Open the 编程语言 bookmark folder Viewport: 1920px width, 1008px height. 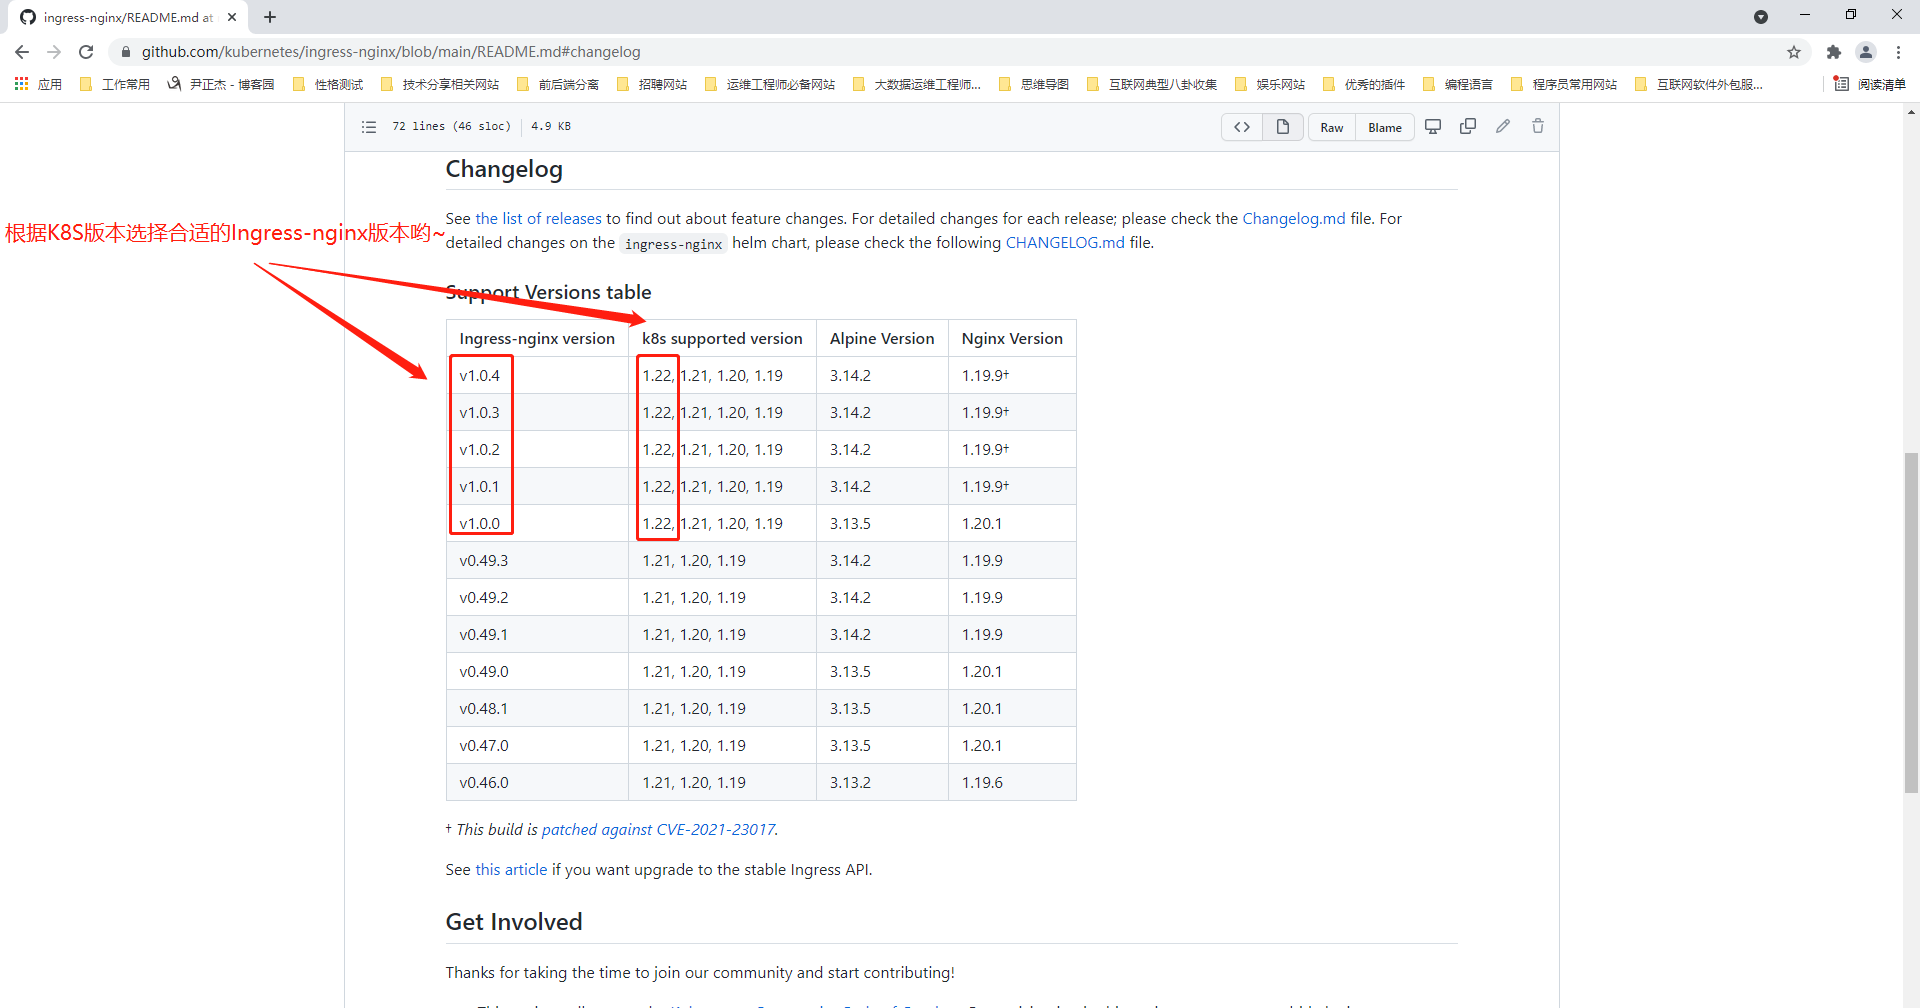click(1458, 85)
